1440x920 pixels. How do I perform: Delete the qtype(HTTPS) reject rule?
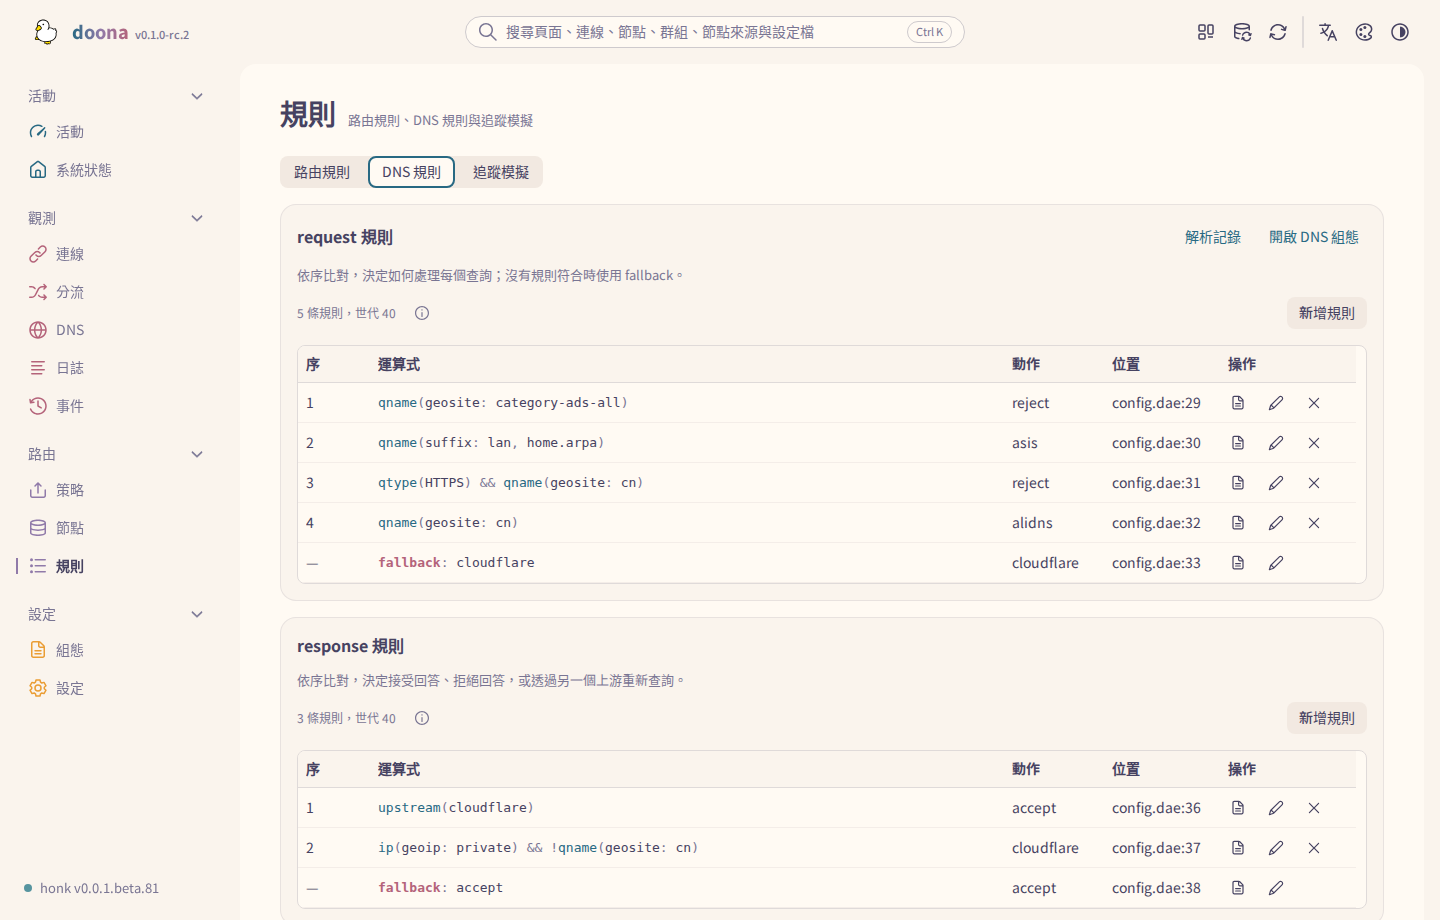(x=1314, y=483)
